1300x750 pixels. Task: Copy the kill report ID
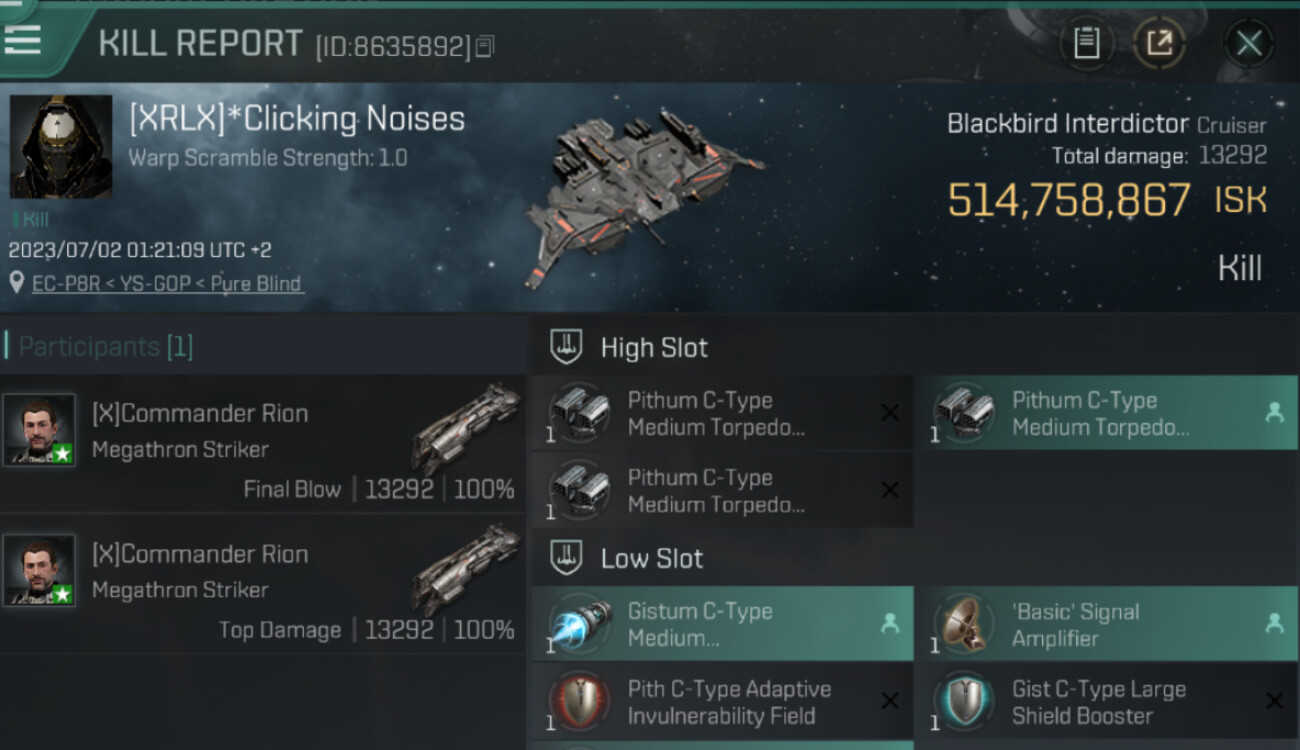[485, 46]
